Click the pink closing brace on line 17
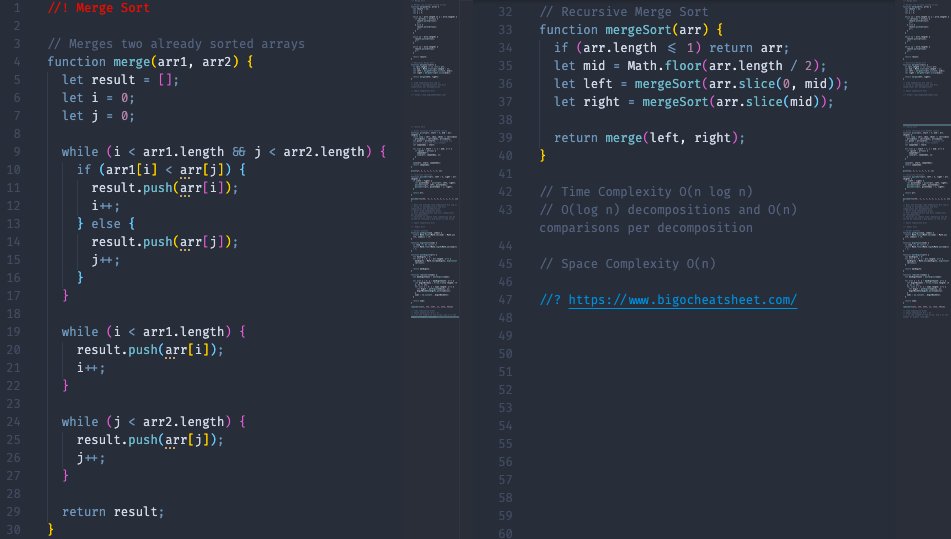 pos(66,296)
